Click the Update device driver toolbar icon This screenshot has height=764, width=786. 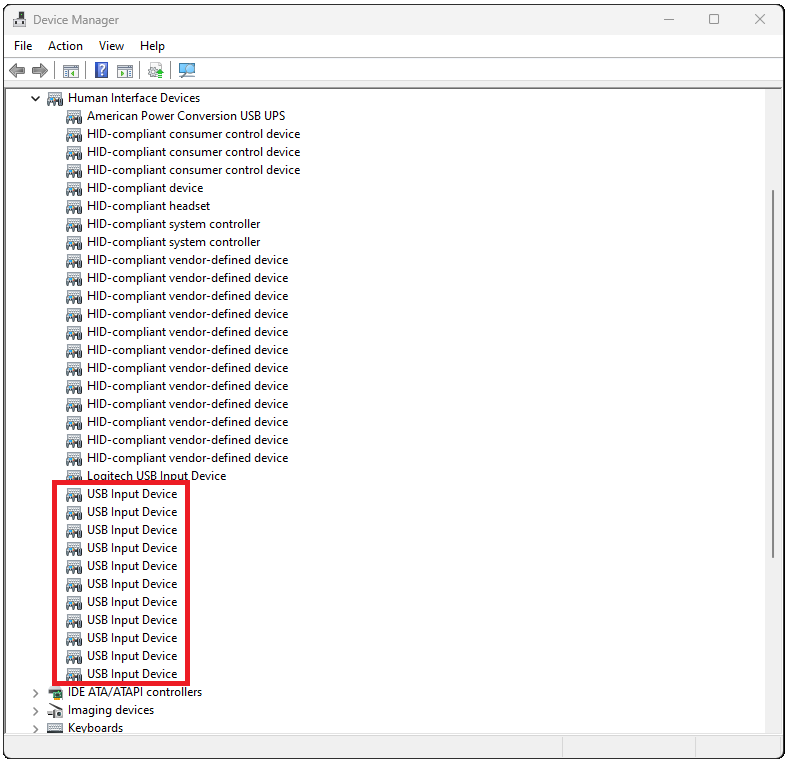(x=155, y=71)
